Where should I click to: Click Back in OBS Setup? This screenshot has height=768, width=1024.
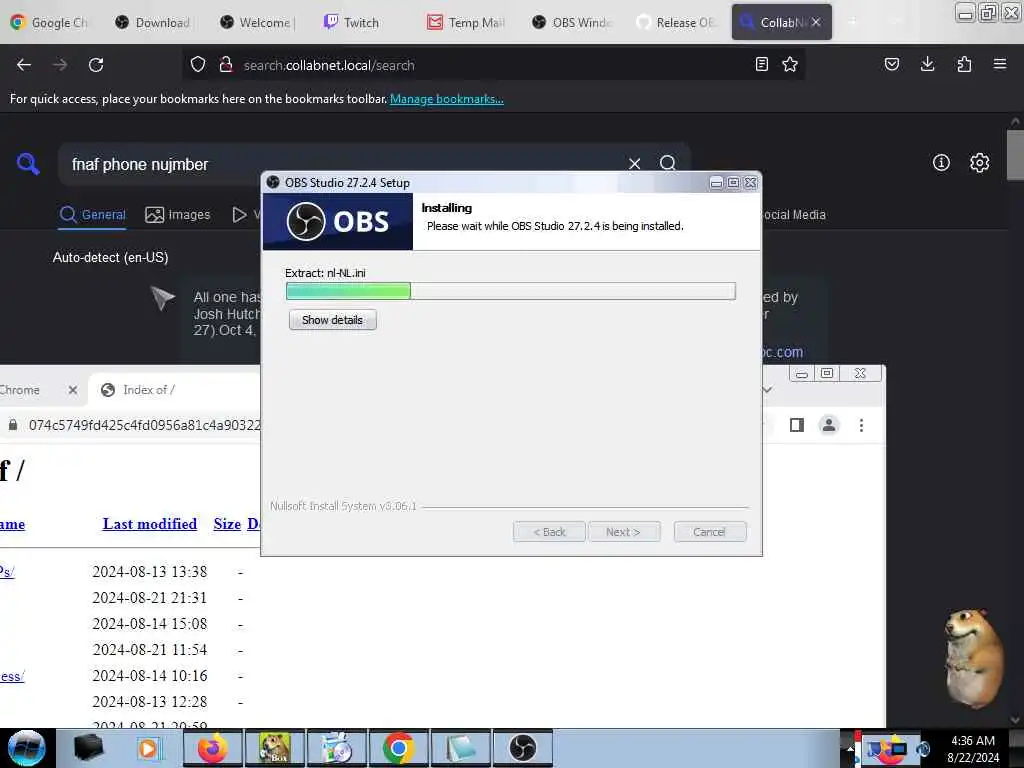[549, 532]
